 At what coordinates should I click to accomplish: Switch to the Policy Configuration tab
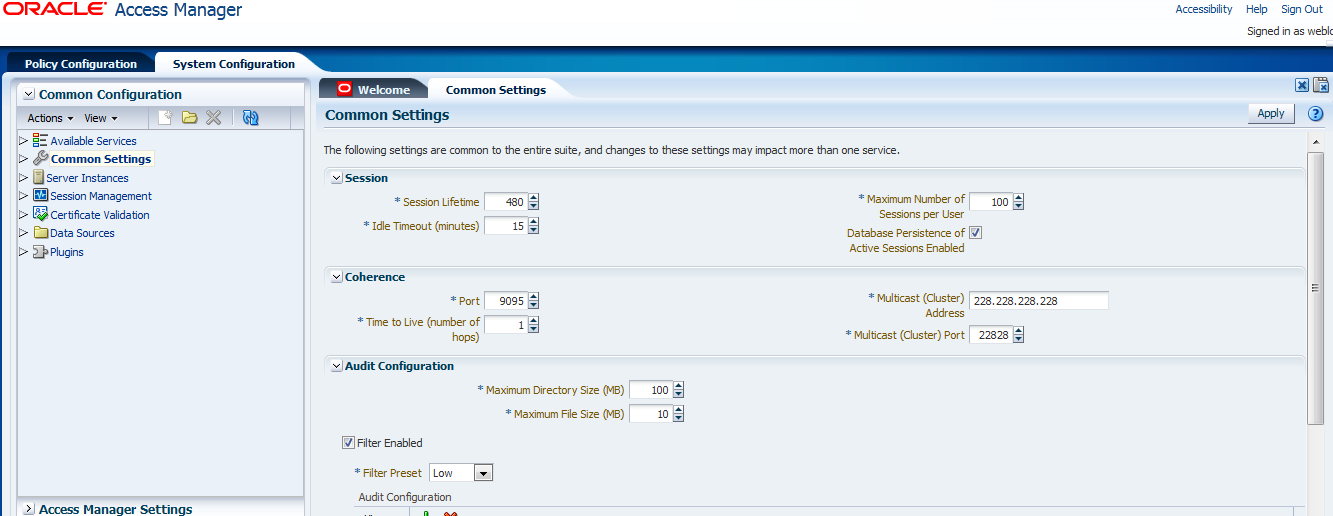pos(81,64)
